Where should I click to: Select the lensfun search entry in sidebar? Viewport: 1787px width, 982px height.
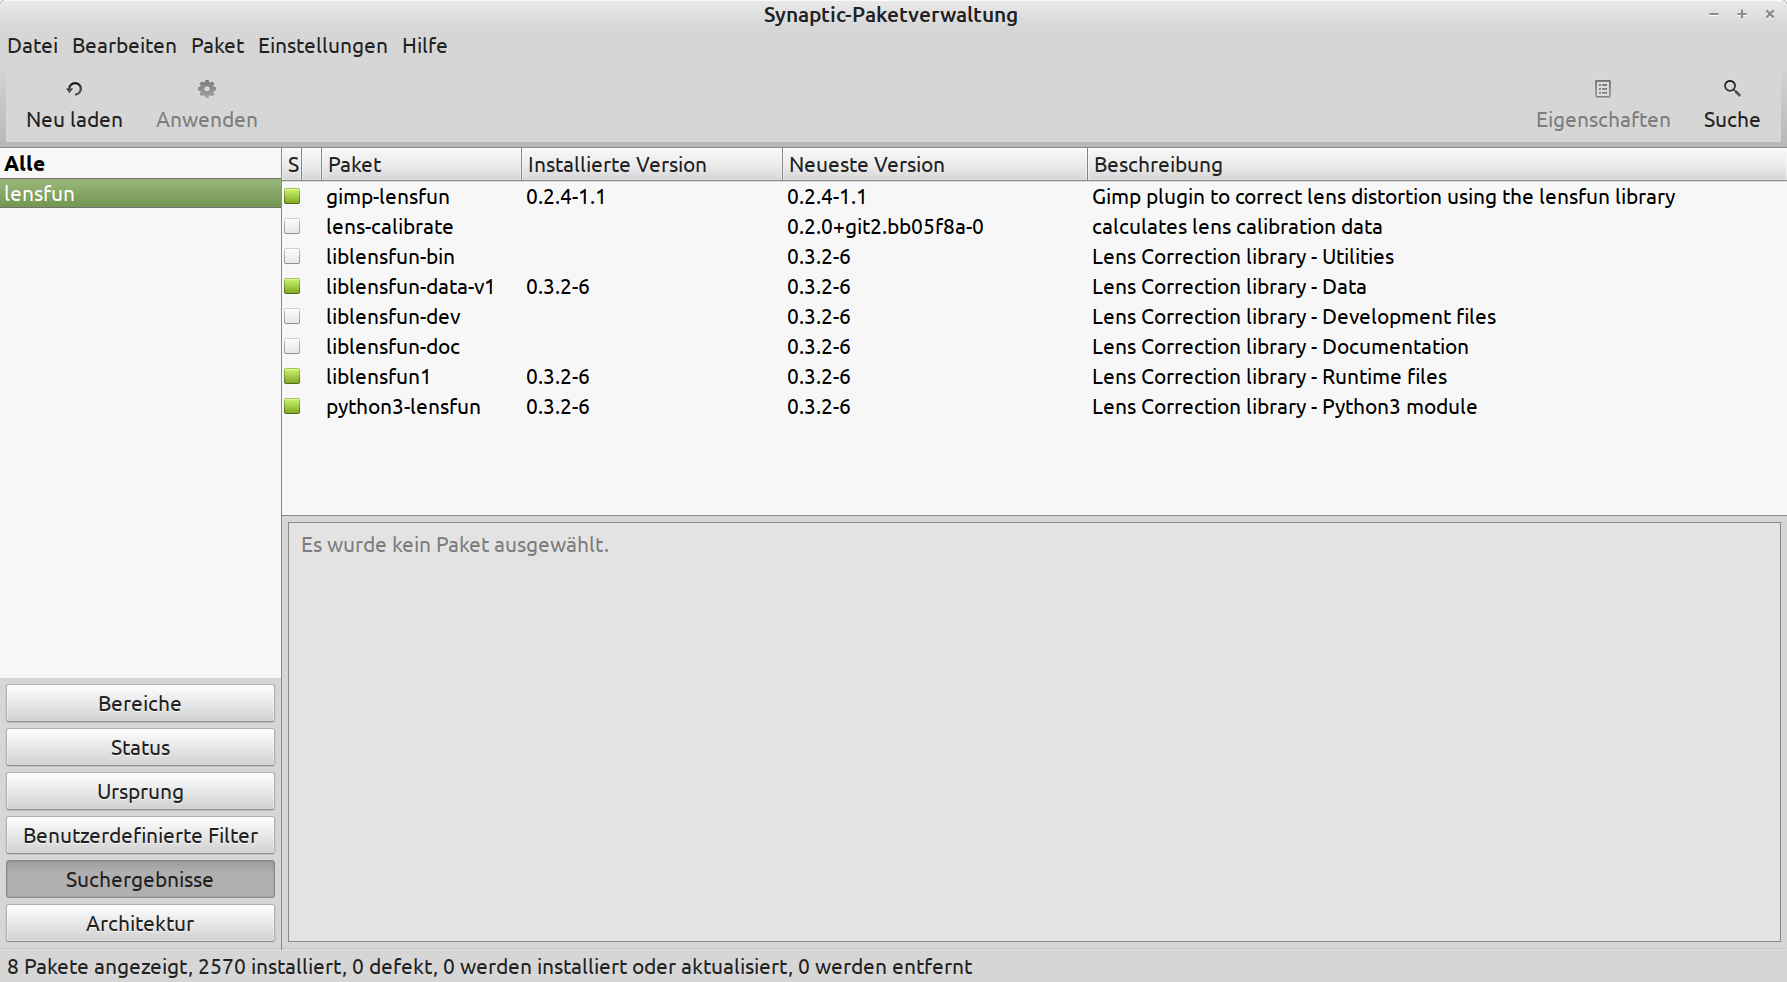coord(140,194)
